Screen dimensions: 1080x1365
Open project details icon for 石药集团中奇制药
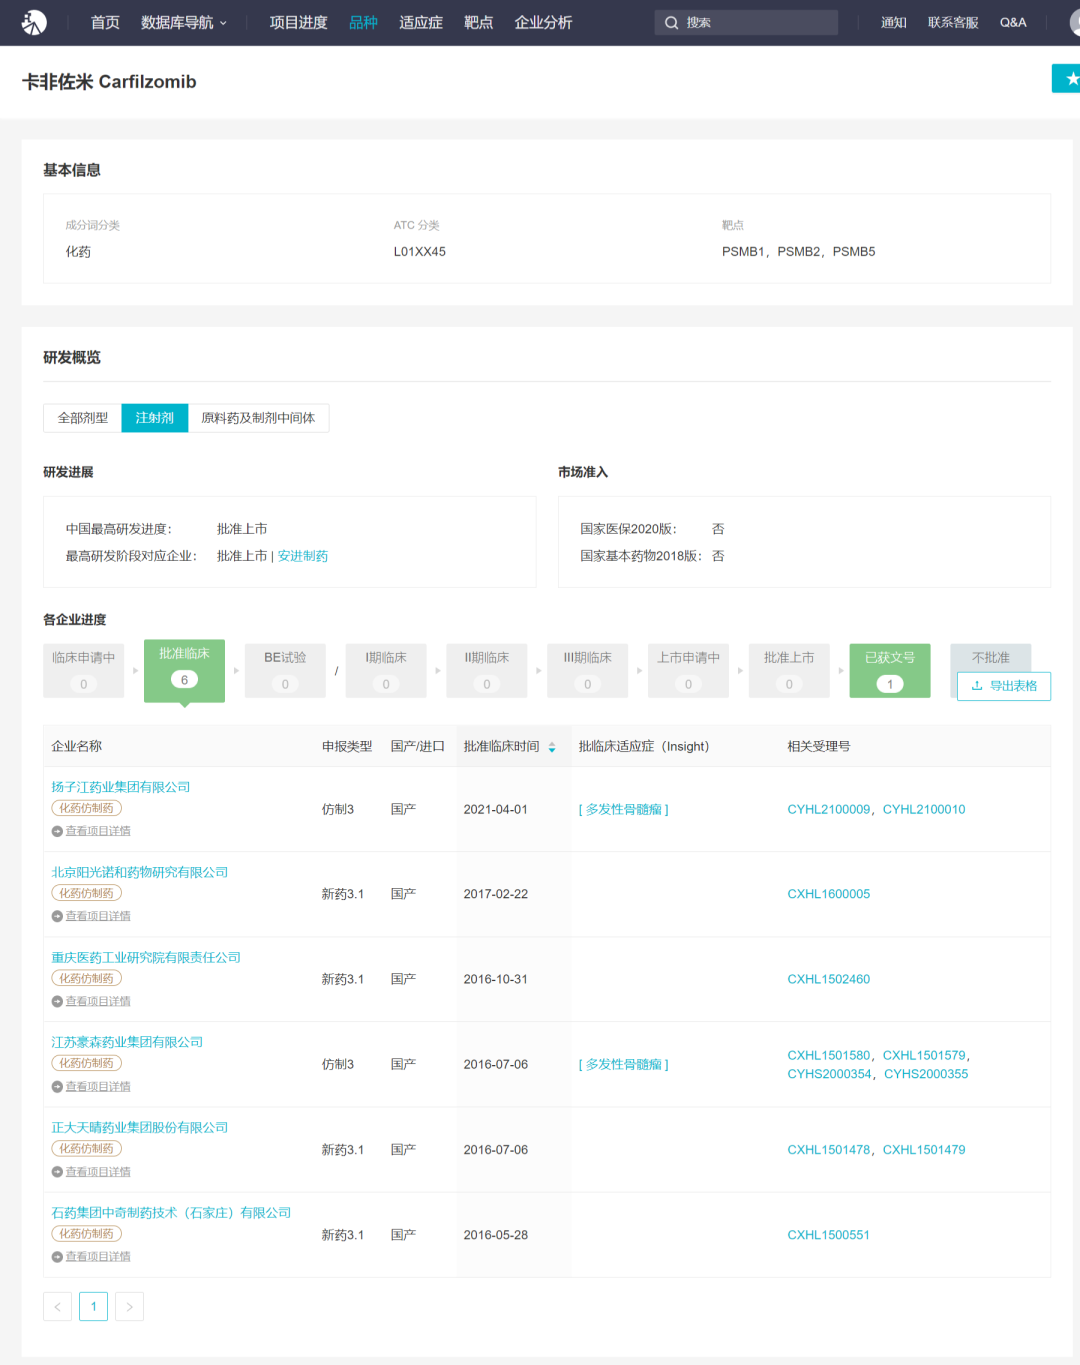pos(57,1257)
